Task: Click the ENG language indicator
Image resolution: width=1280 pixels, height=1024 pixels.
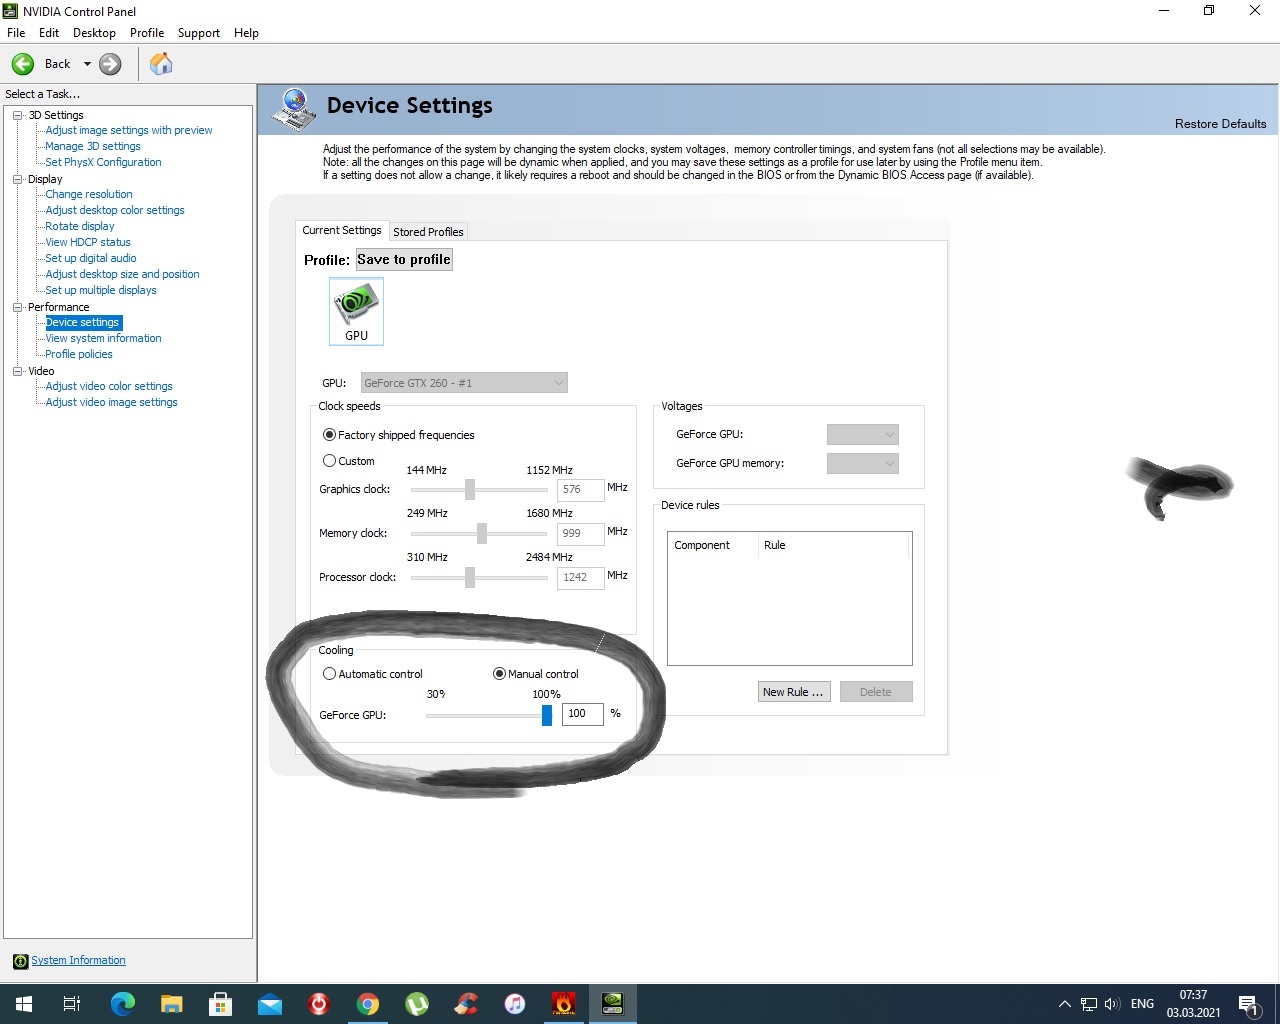Action: point(1142,1004)
